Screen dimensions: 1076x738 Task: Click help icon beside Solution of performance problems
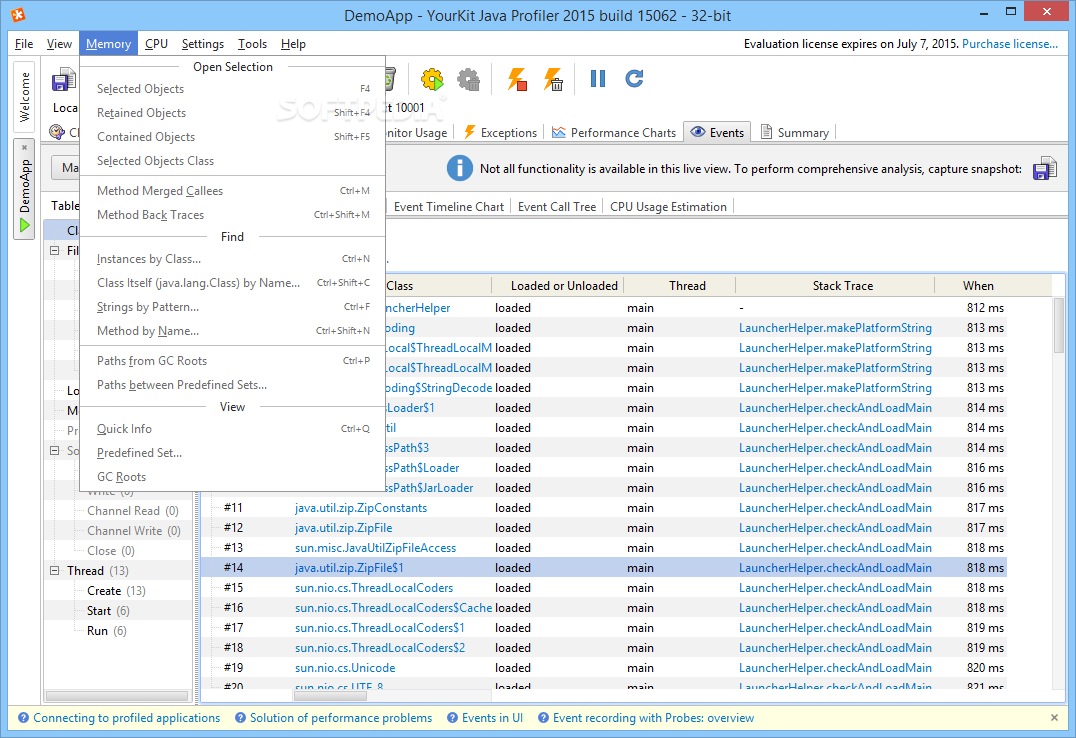click(x=240, y=717)
